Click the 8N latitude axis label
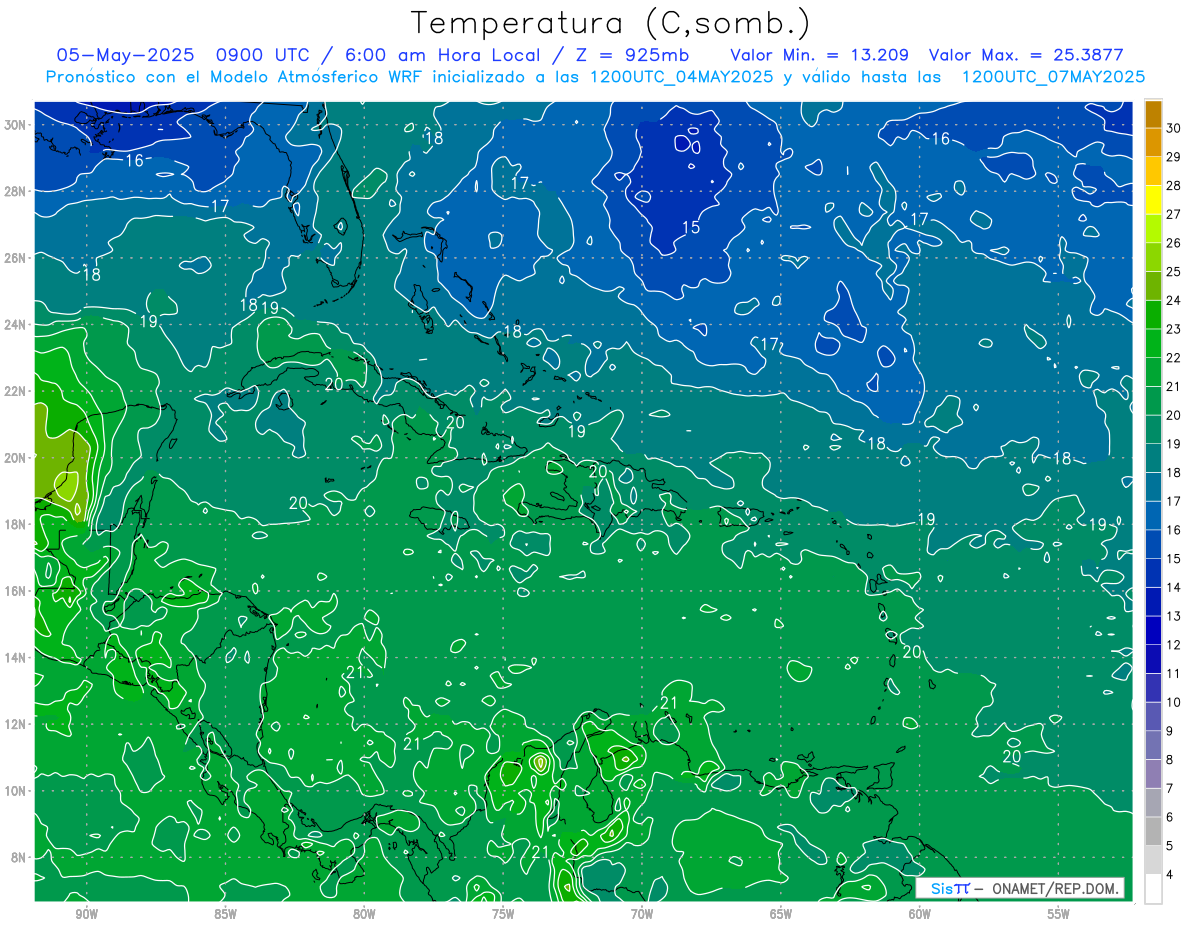Image resolution: width=1200 pixels, height=927 pixels. coord(20,857)
